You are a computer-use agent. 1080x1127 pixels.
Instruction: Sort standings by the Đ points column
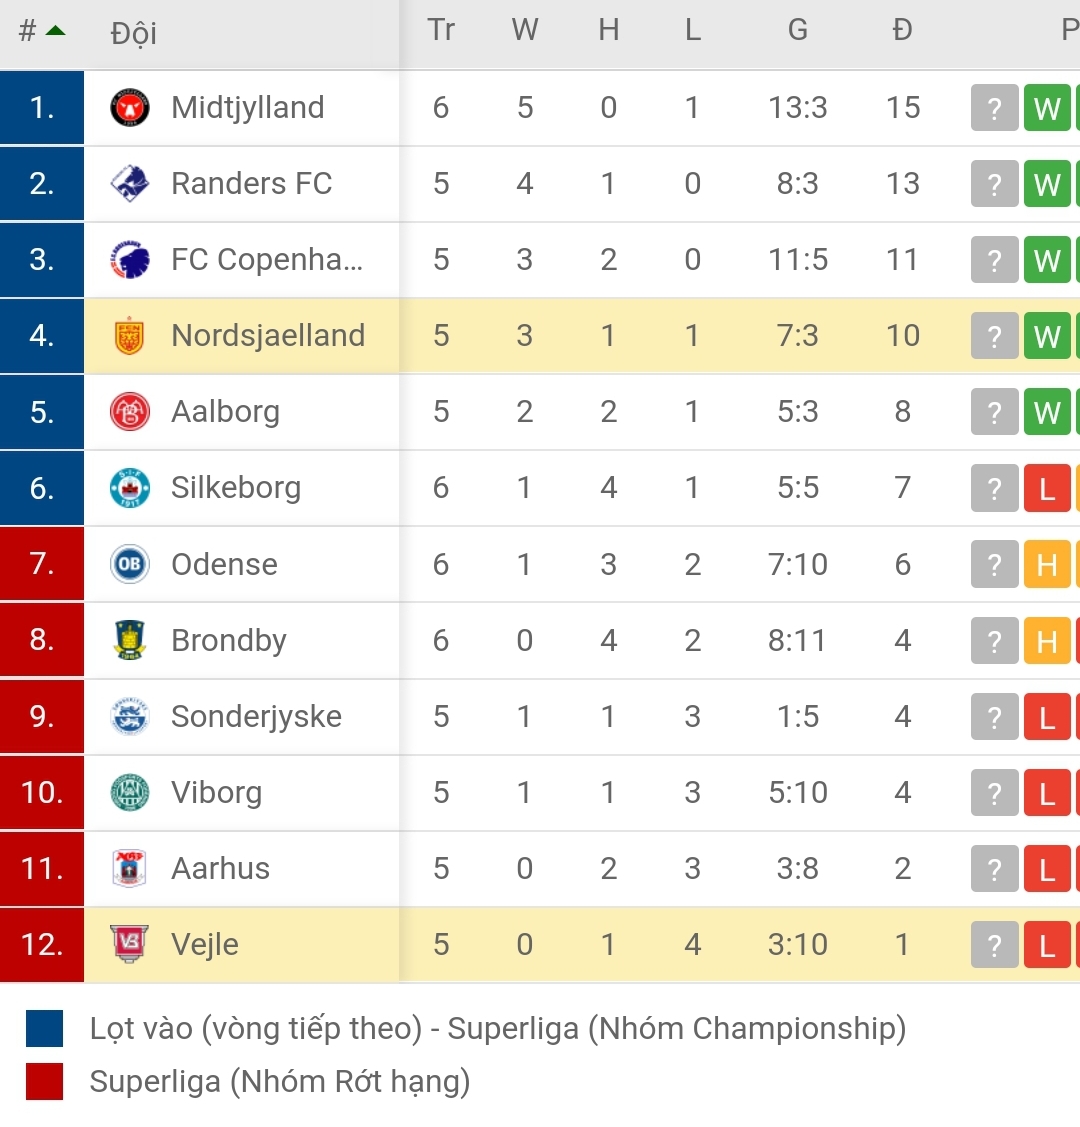[x=902, y=31]
